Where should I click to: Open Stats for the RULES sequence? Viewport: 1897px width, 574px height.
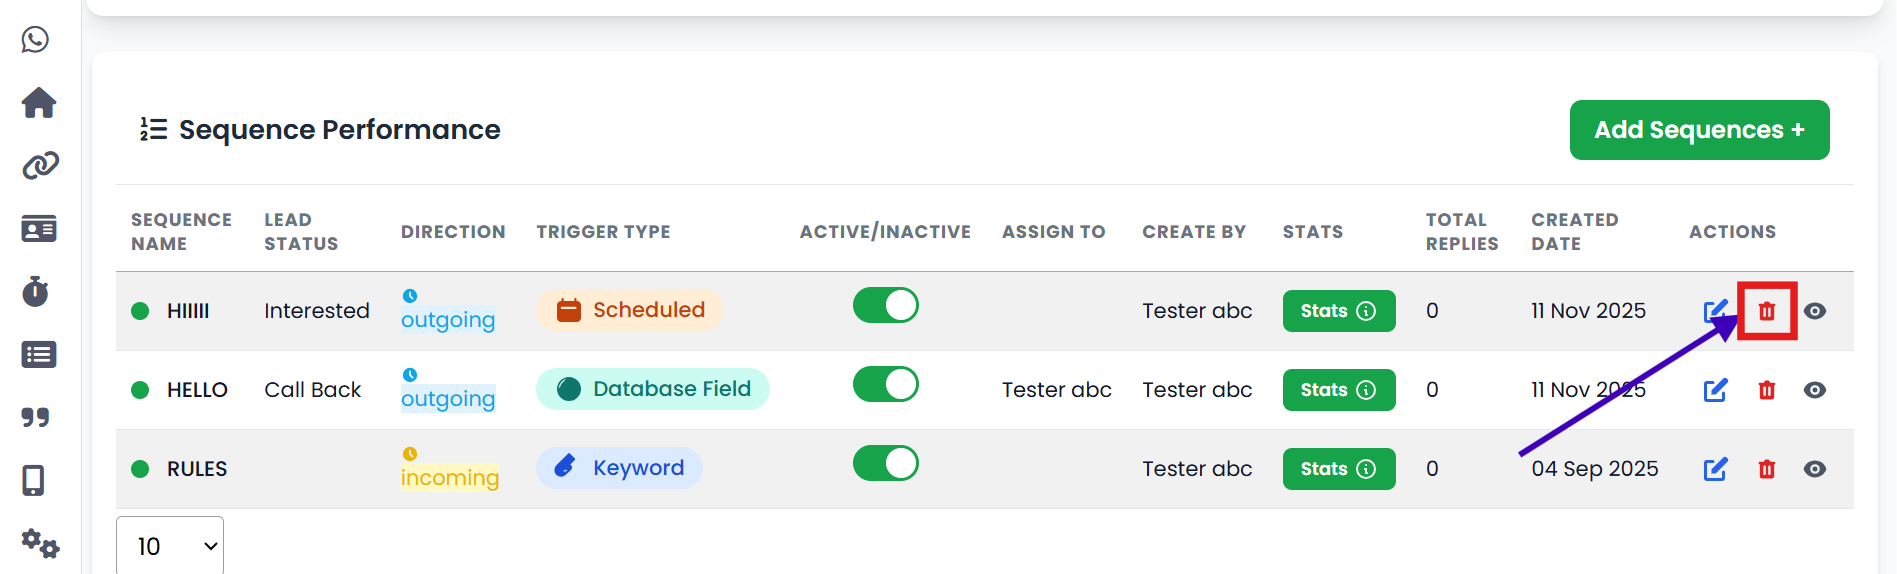point(1338,469)
